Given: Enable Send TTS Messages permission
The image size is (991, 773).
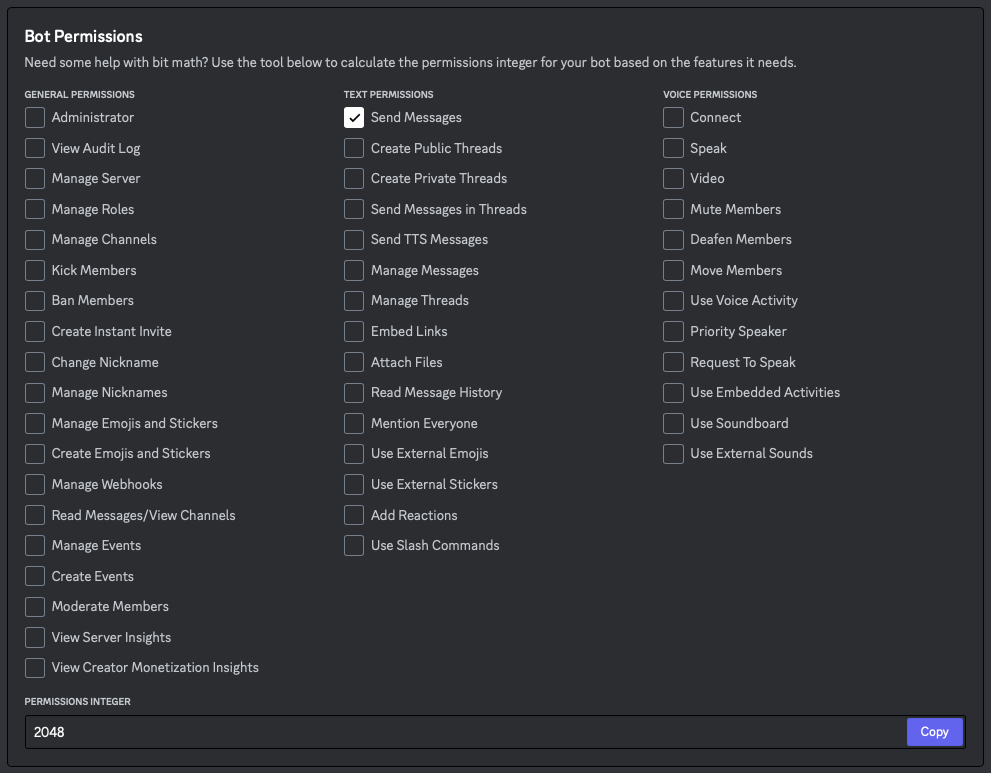Looking at the screenshot, I should pyautogui.click(x=353, y=239).
